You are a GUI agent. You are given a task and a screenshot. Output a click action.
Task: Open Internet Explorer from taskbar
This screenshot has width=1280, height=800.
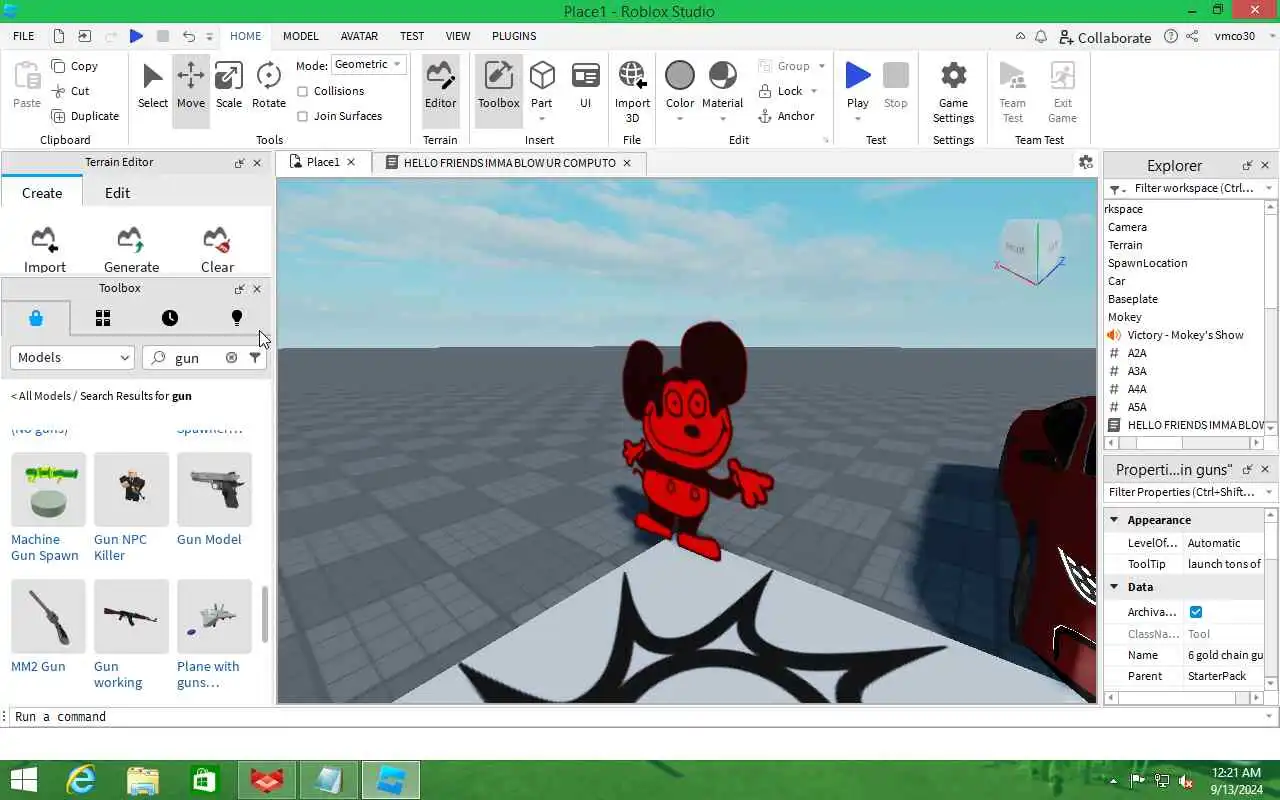[81, 780]
